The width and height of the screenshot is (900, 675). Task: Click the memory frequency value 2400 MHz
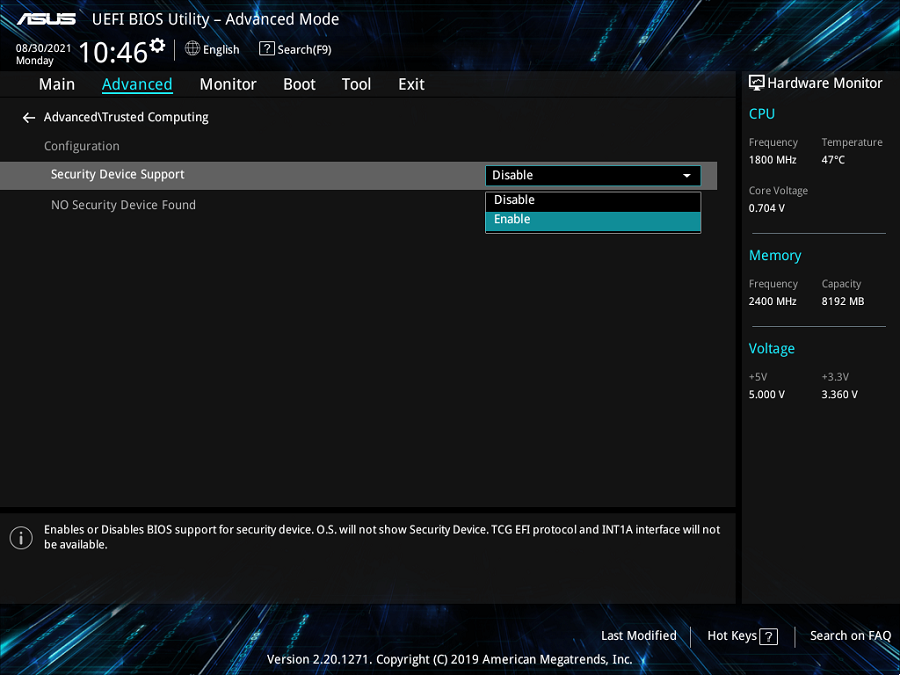[773, 301]
